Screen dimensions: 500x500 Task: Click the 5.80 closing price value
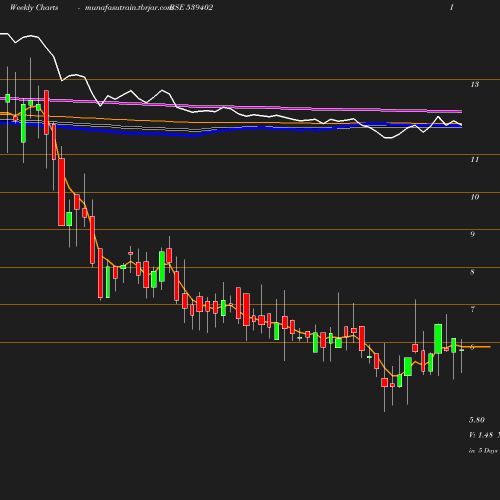pyautogui.click(x=477, y=420)
